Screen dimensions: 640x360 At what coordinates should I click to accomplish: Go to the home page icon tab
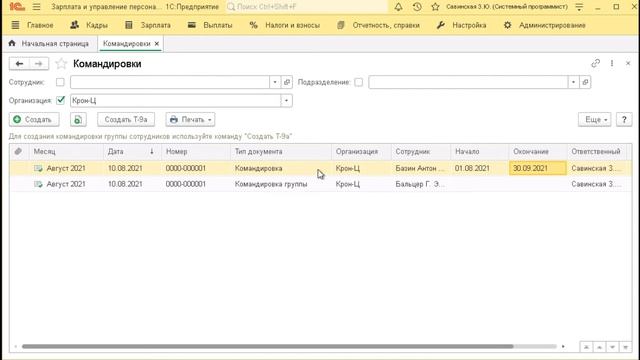pos(12,43)
